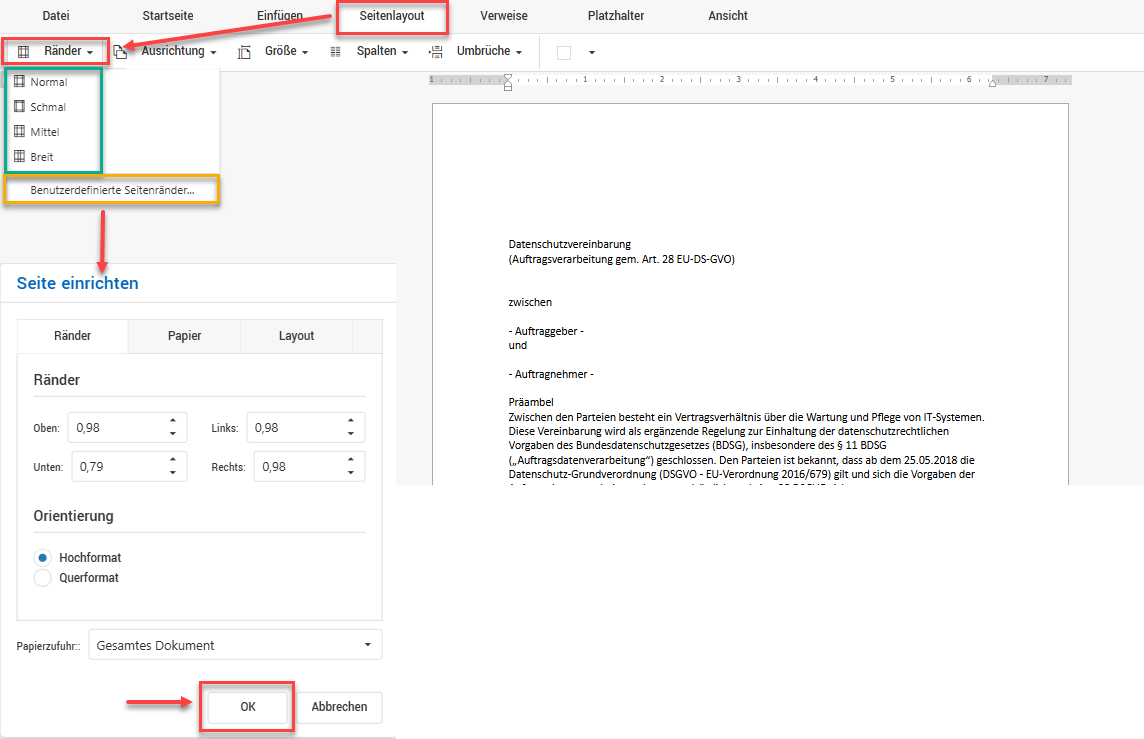Click the Spalten columns icon
The width and height of the screenshot is (1144, 739).
click(x=336, y=52)
